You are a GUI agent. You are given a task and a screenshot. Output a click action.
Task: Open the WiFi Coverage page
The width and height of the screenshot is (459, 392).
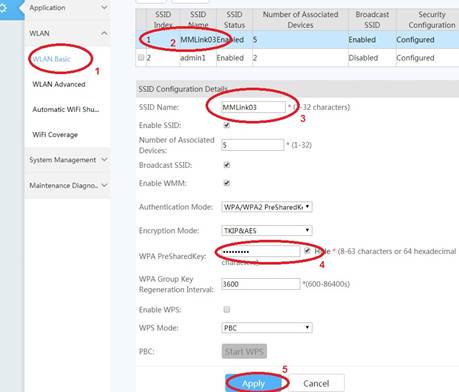click(55, 135)
